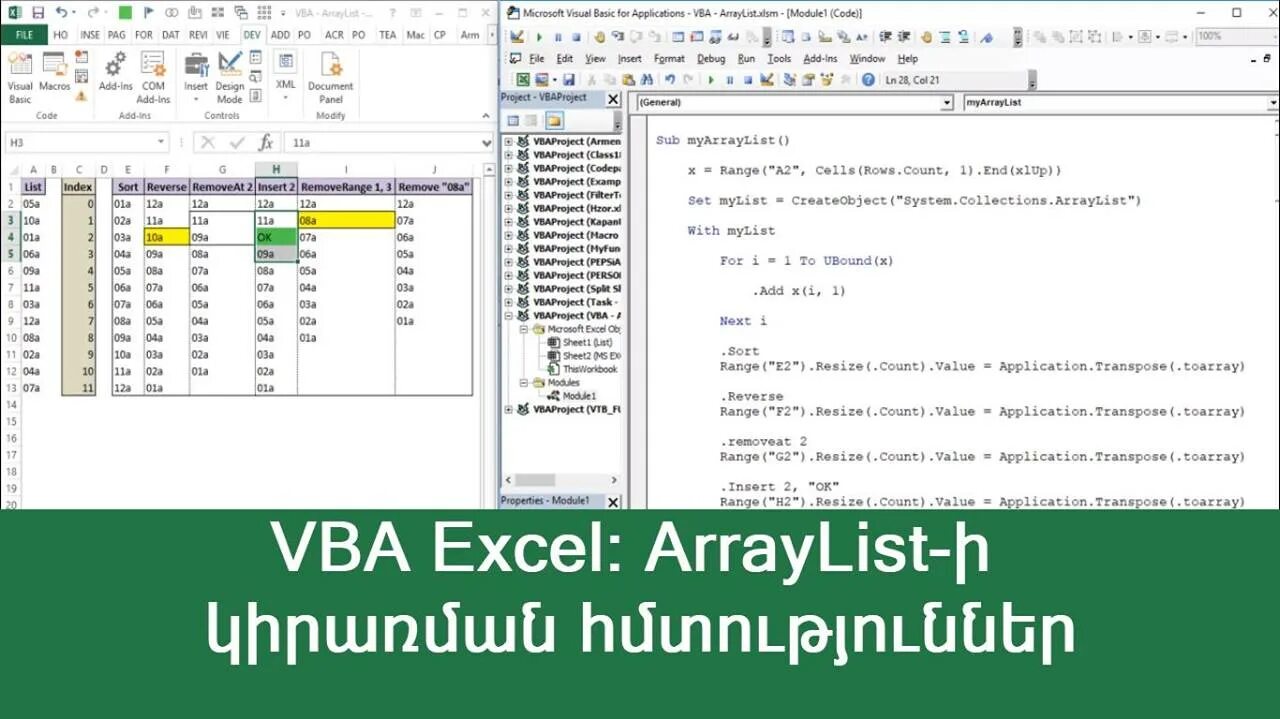Switch to the DAT ribbon tab

171,35
